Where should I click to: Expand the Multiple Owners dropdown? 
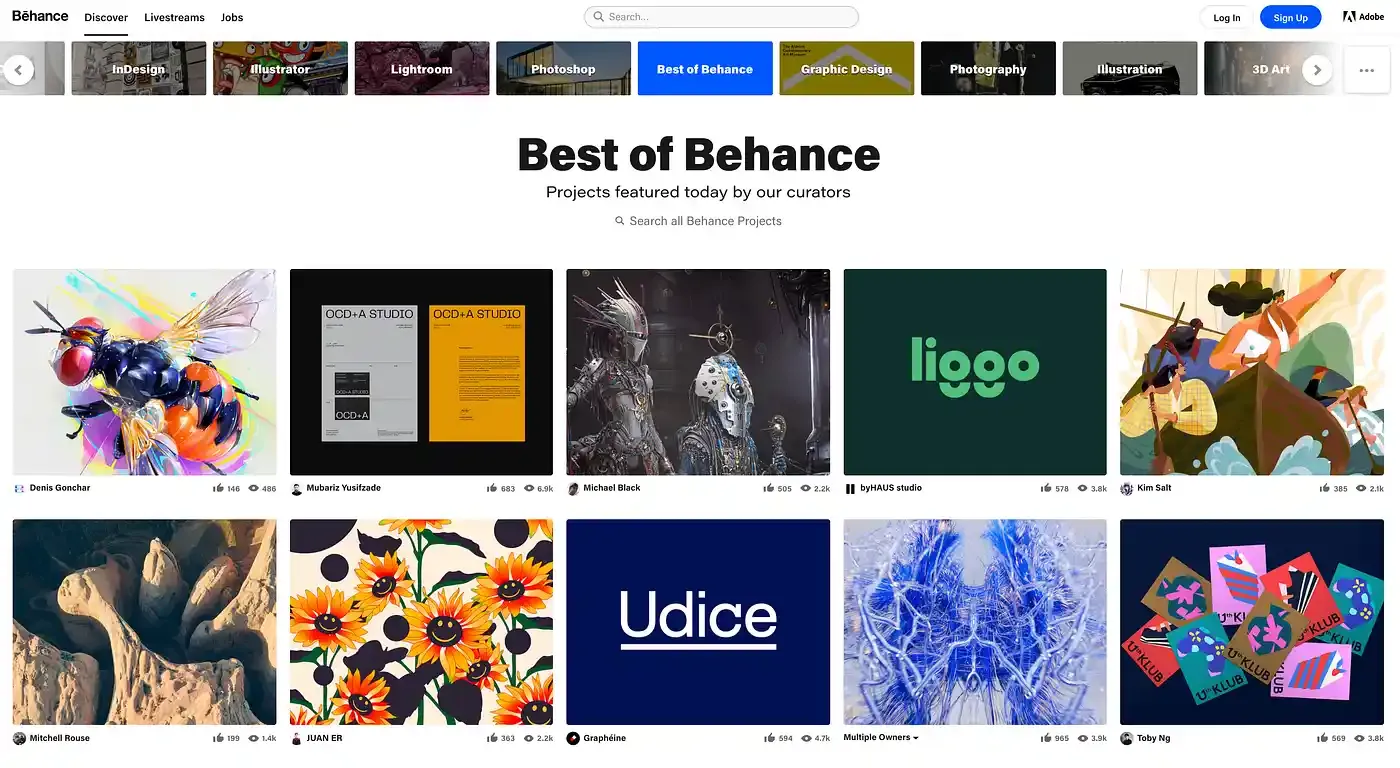click(880, 738)
